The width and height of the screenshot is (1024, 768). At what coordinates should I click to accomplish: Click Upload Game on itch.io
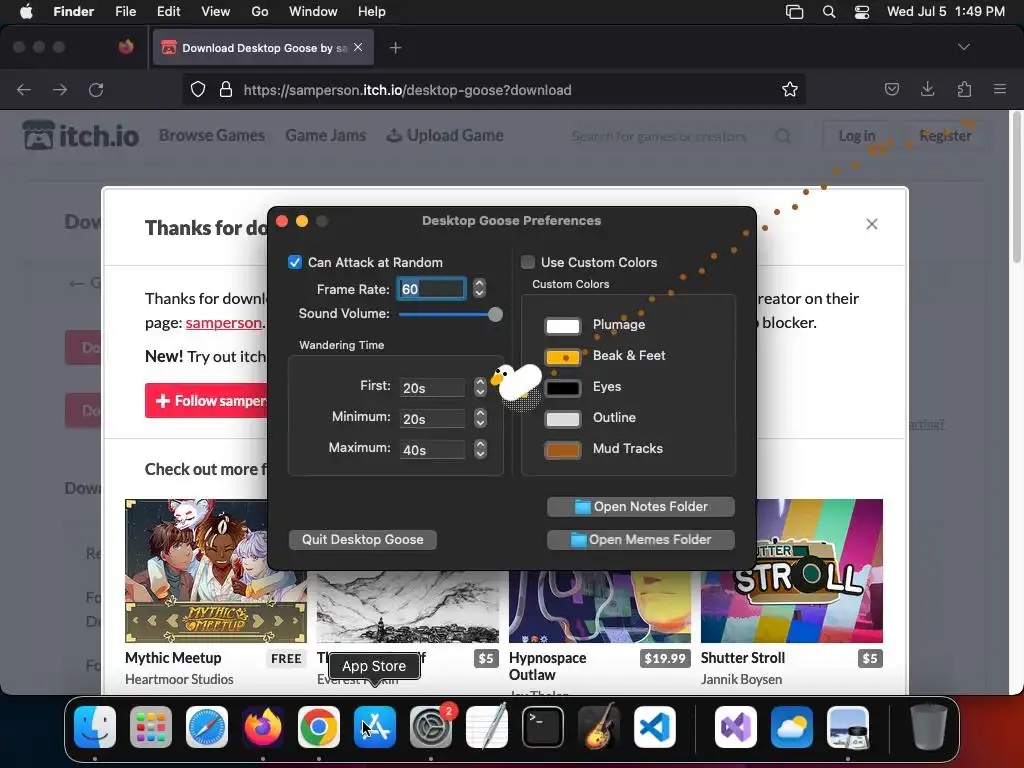click(x=445, y=135)
